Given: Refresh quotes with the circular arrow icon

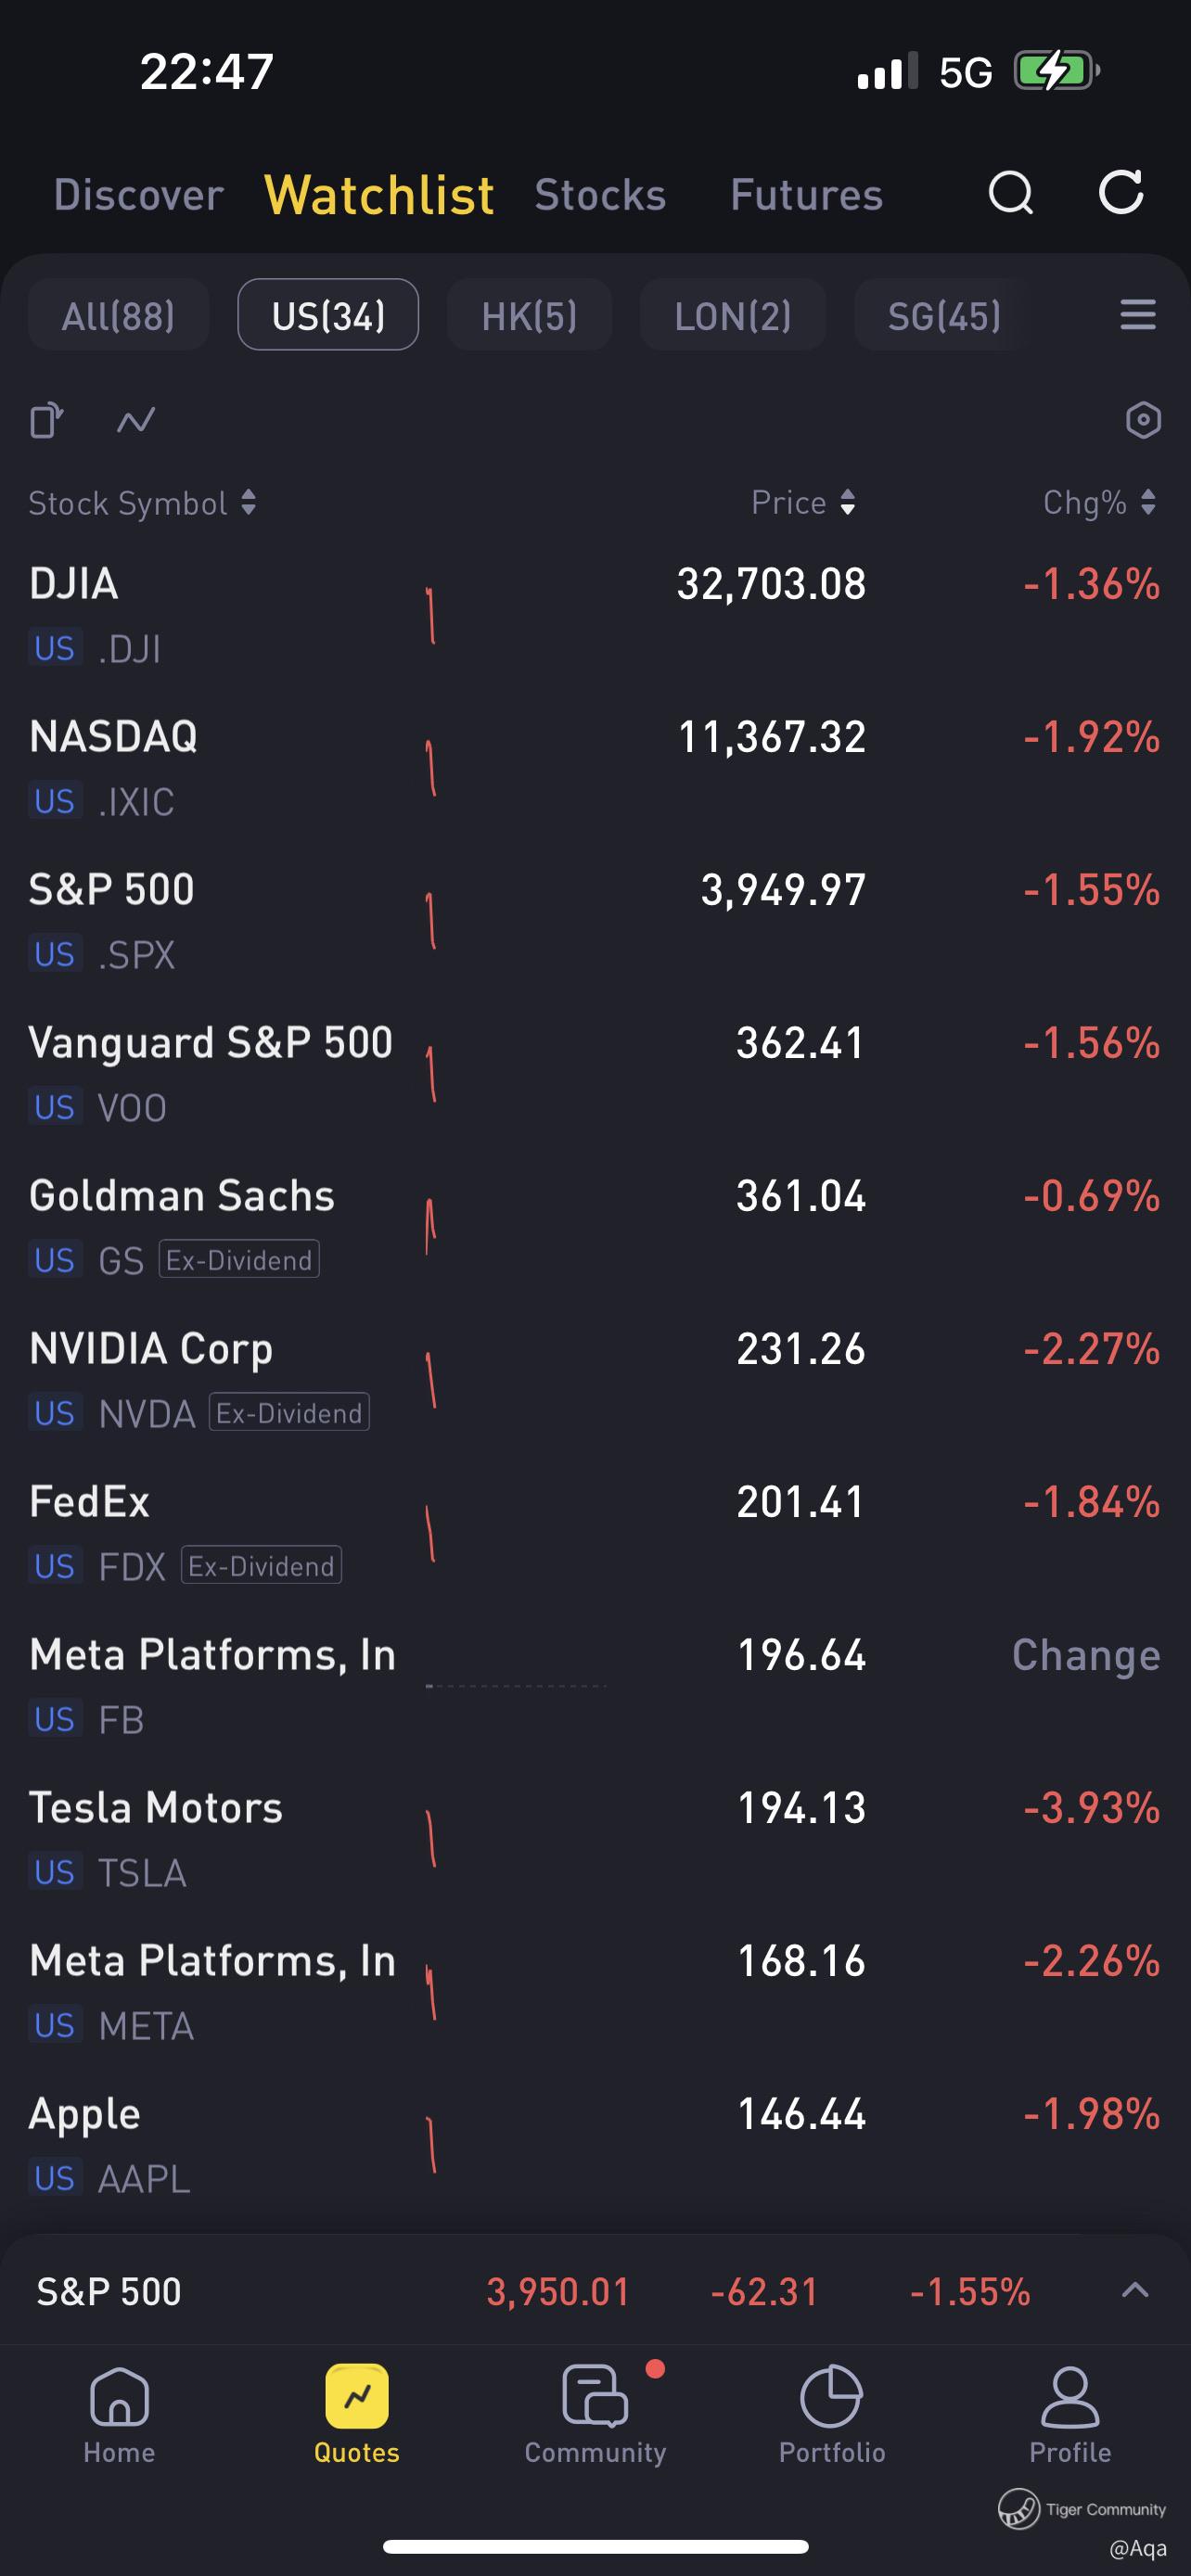Looking at the screenshot, I should 1121,193.
